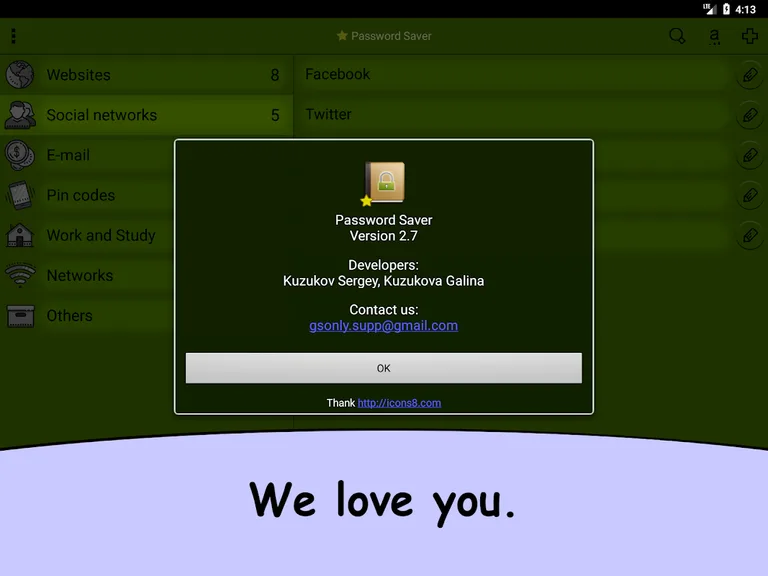Open the Twitter entry
Image resolution: width=768 pixels, height=576 pixels.
pyautogui.click(x=513, y=115)
